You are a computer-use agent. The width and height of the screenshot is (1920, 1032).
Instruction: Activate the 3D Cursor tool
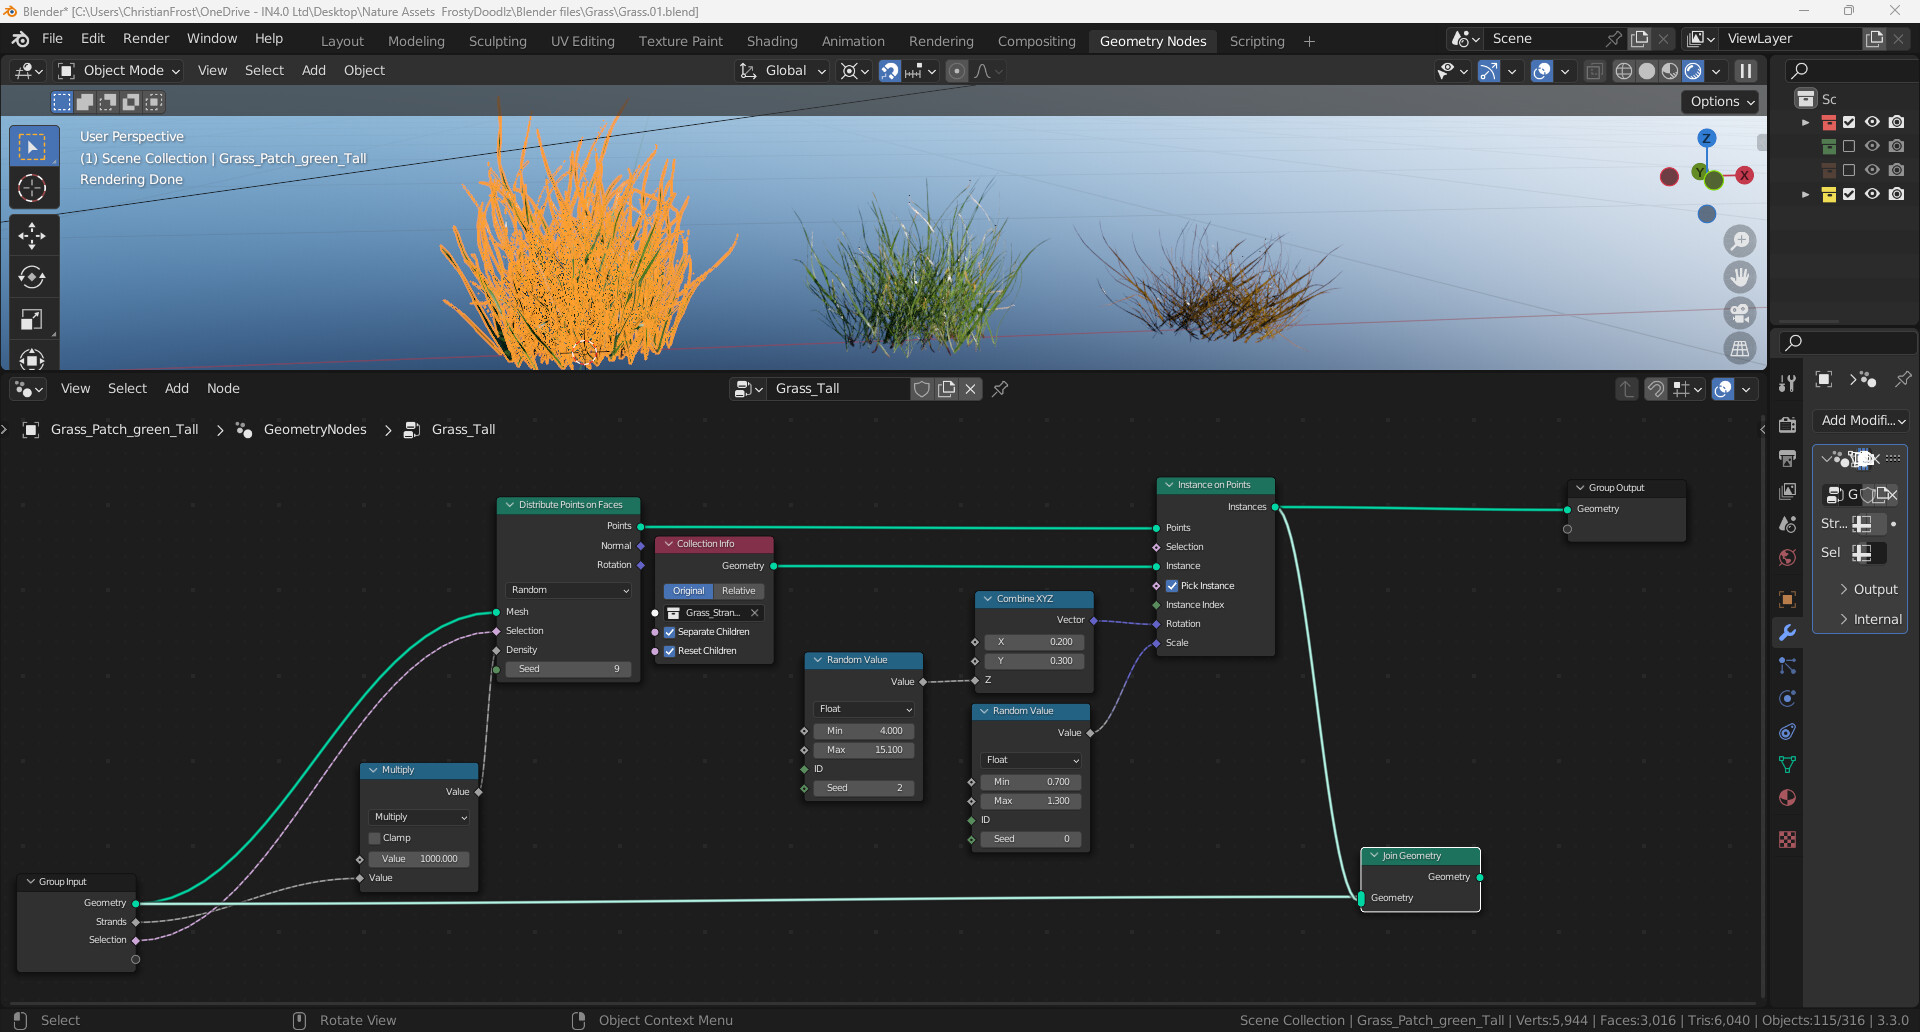point(32,188)
